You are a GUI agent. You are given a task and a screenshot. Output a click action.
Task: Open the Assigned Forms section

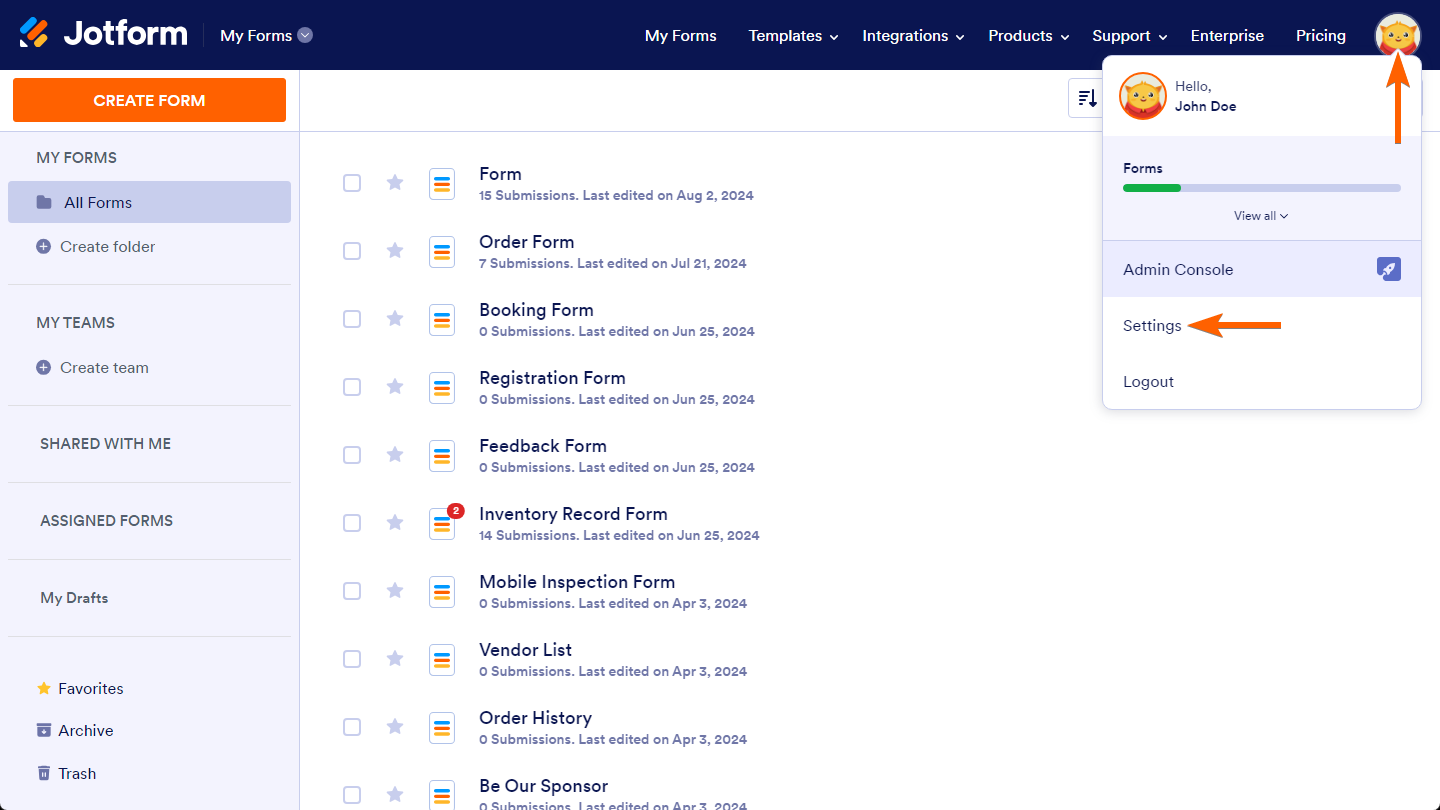click(106, 520)
